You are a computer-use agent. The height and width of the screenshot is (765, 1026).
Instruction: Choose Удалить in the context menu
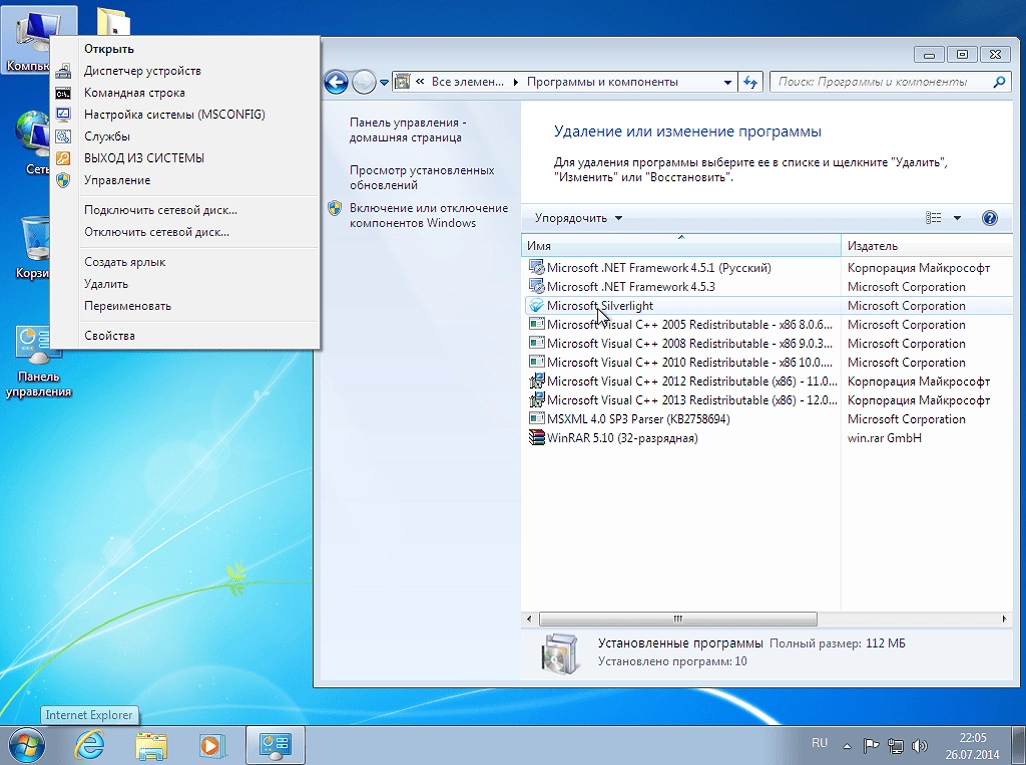point(185,284)
